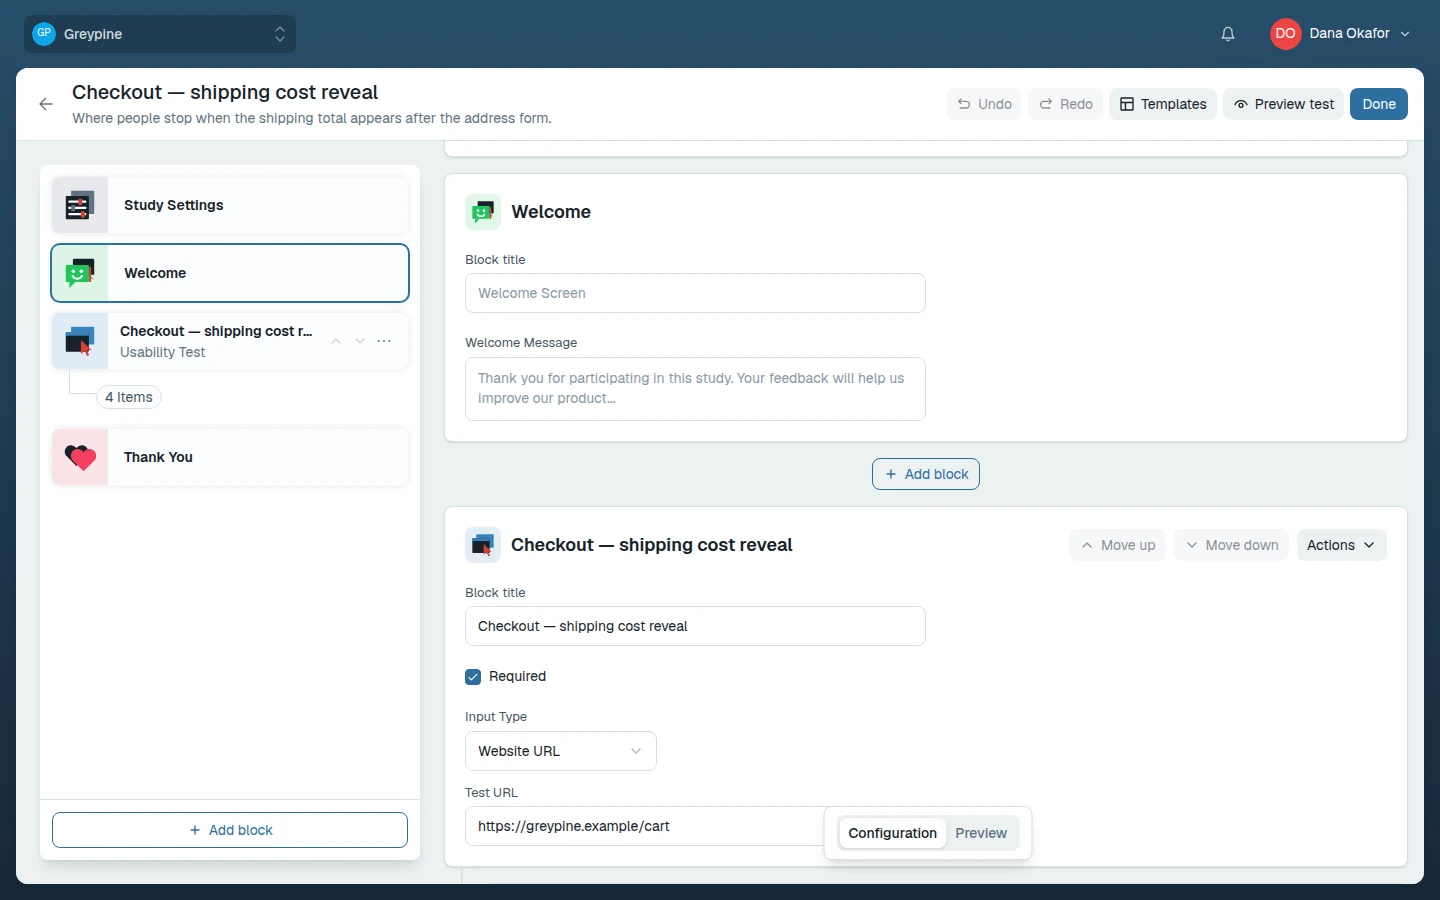Expand the 4 Items list
This screenshot has height=900, width=1440.
pyautogui.click(x=129, y=397)
